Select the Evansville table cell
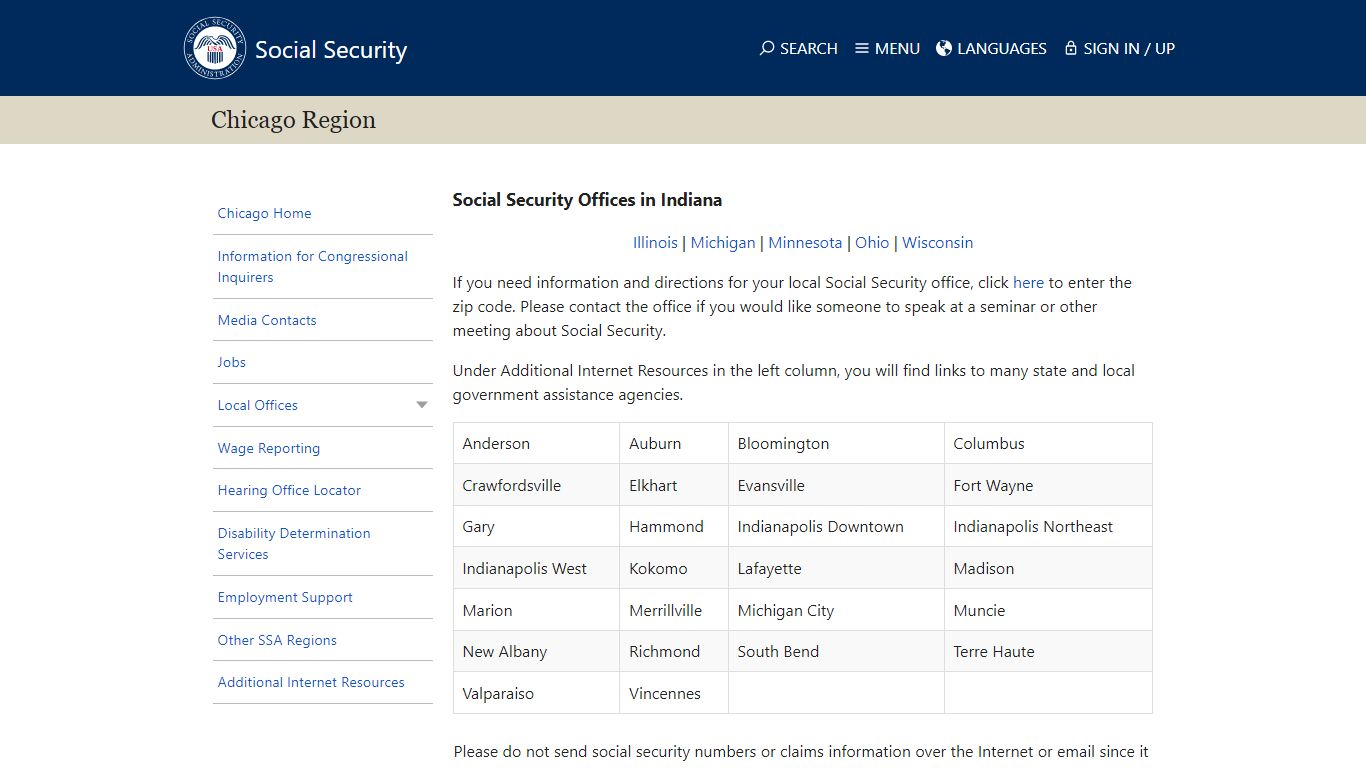This screenshot has height=768, width=1366. pyautogui.click(x=836, y=485)
